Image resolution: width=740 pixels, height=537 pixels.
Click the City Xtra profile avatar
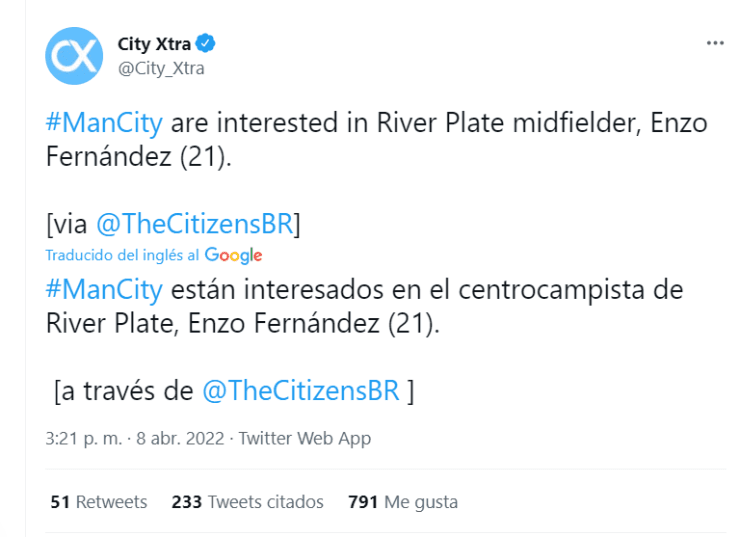(x=74, y=55)
